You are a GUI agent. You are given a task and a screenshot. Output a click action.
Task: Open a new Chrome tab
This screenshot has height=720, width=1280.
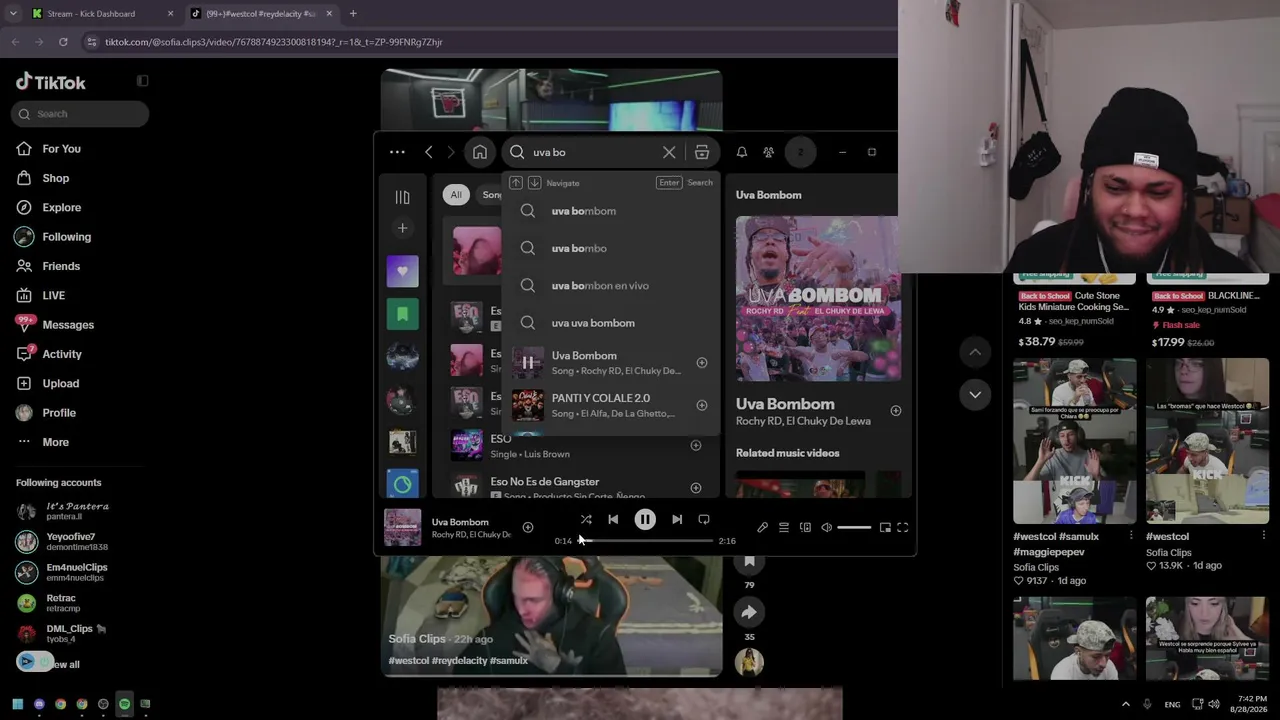point(353,14)
